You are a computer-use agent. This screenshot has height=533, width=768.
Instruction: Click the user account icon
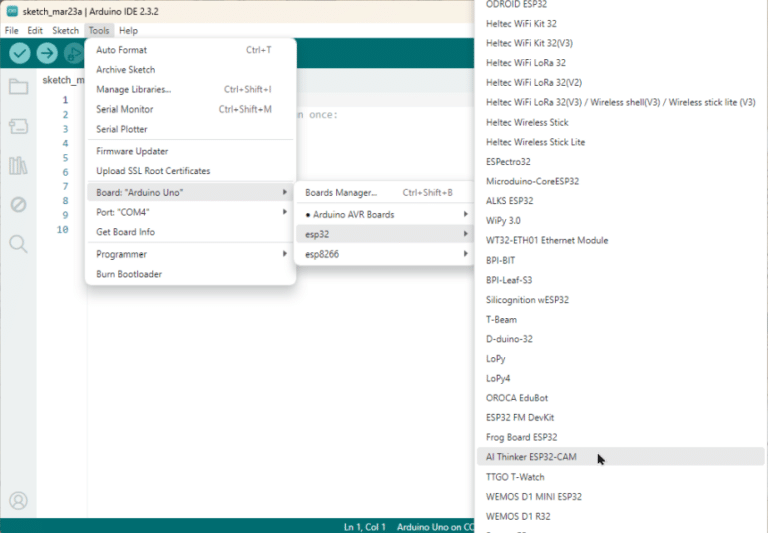(x=18, y=500)
